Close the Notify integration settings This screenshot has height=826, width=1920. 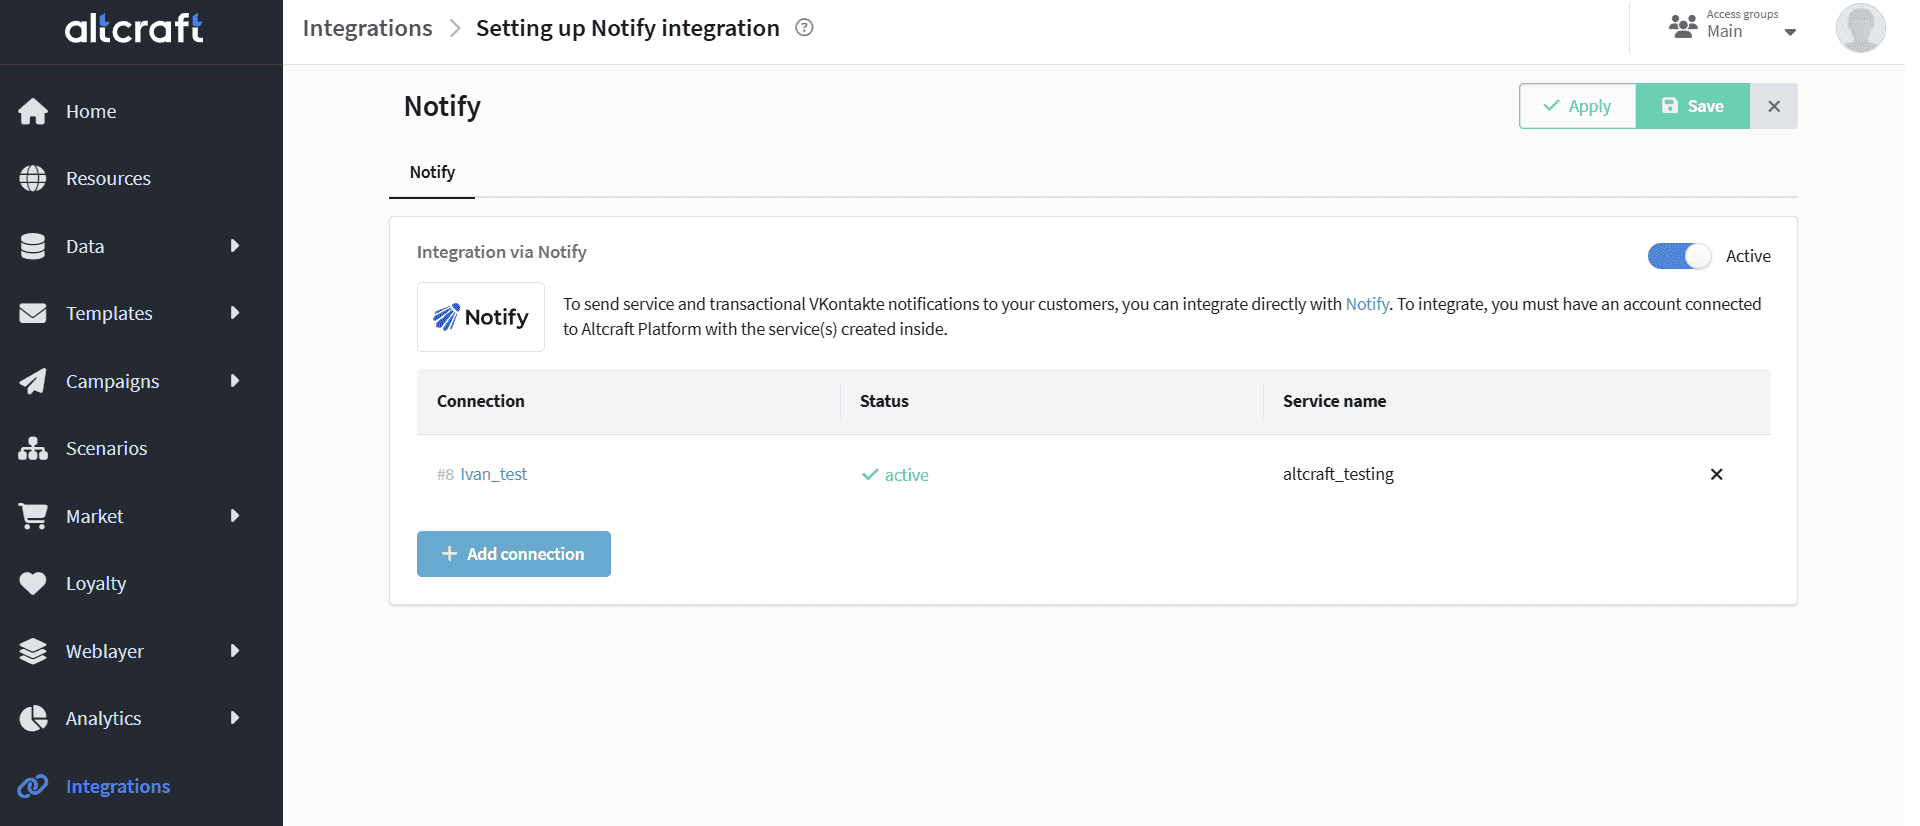coord(1774,106)
